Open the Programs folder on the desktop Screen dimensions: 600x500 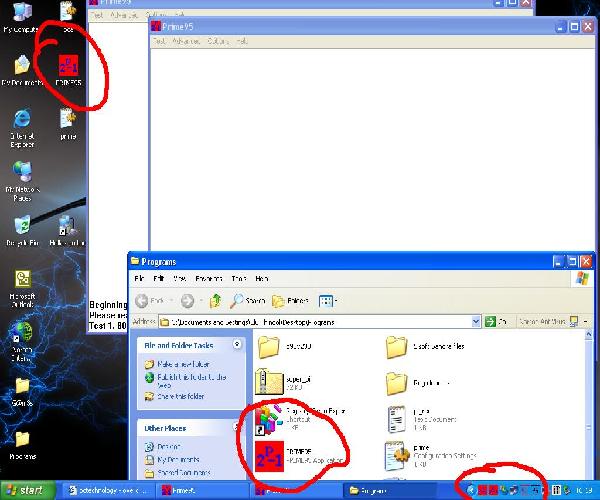[x=22, y=444]
